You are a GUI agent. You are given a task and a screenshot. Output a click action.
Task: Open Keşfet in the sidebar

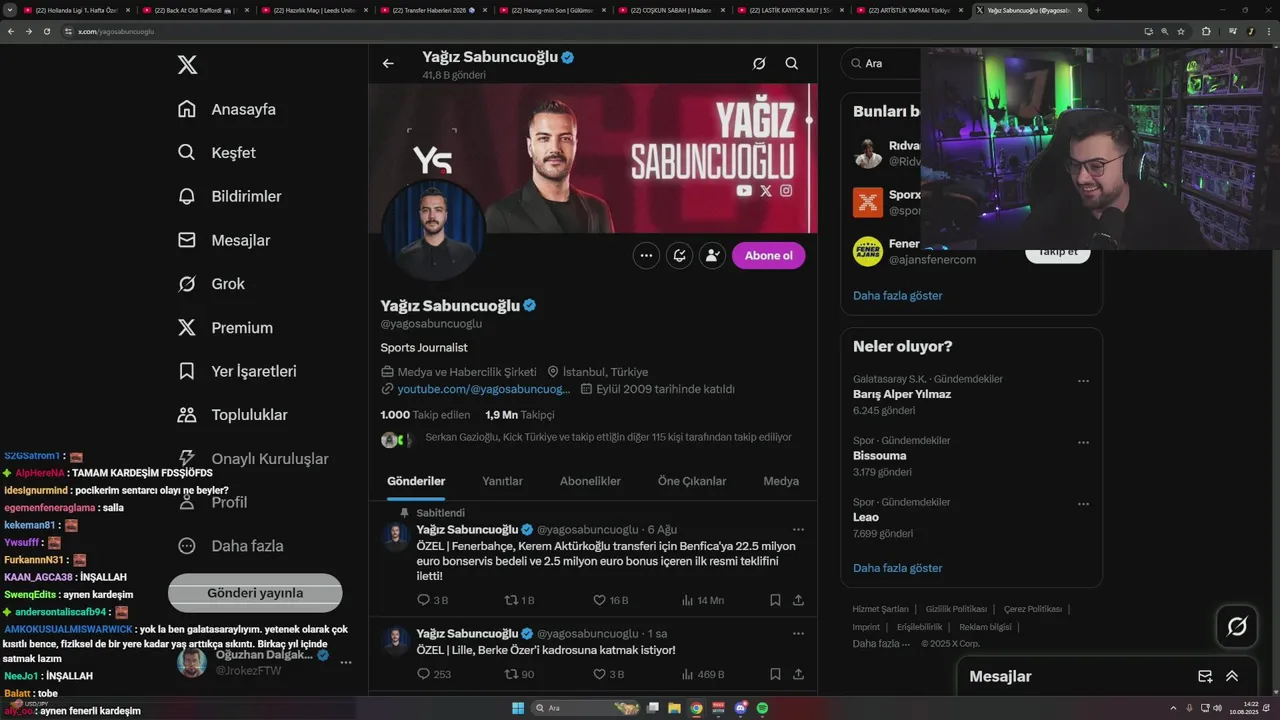216,153
